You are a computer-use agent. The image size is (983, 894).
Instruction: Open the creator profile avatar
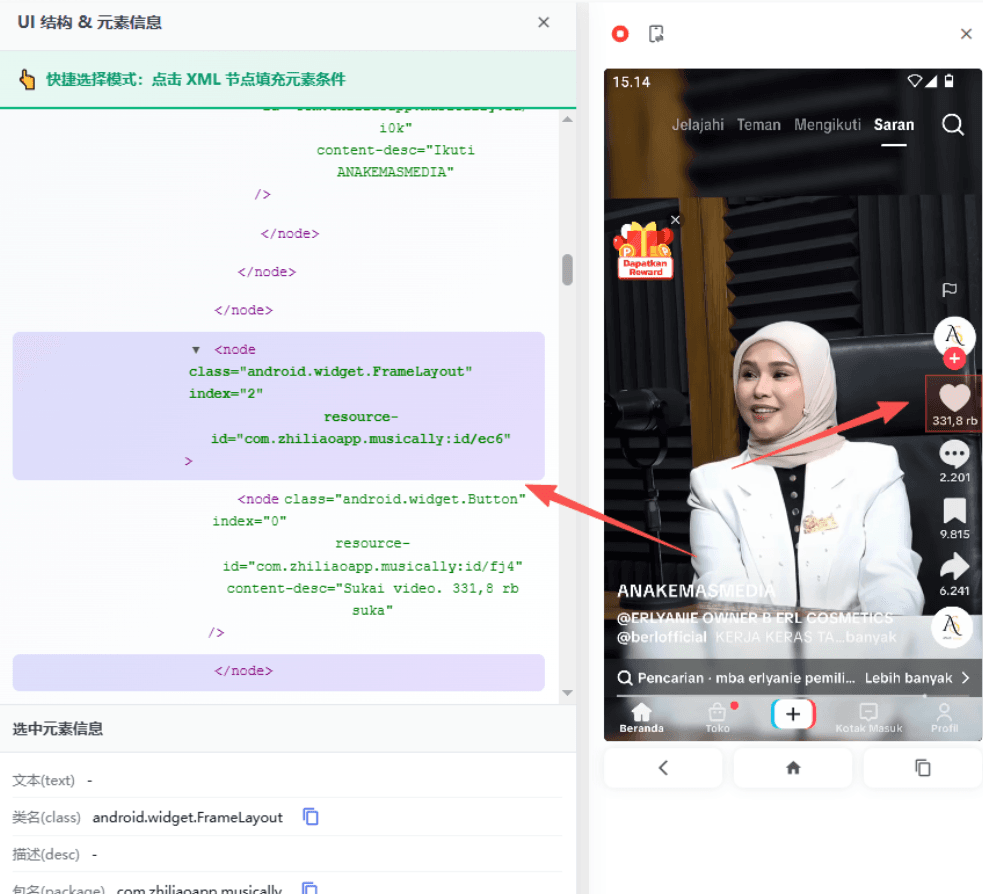954,336
